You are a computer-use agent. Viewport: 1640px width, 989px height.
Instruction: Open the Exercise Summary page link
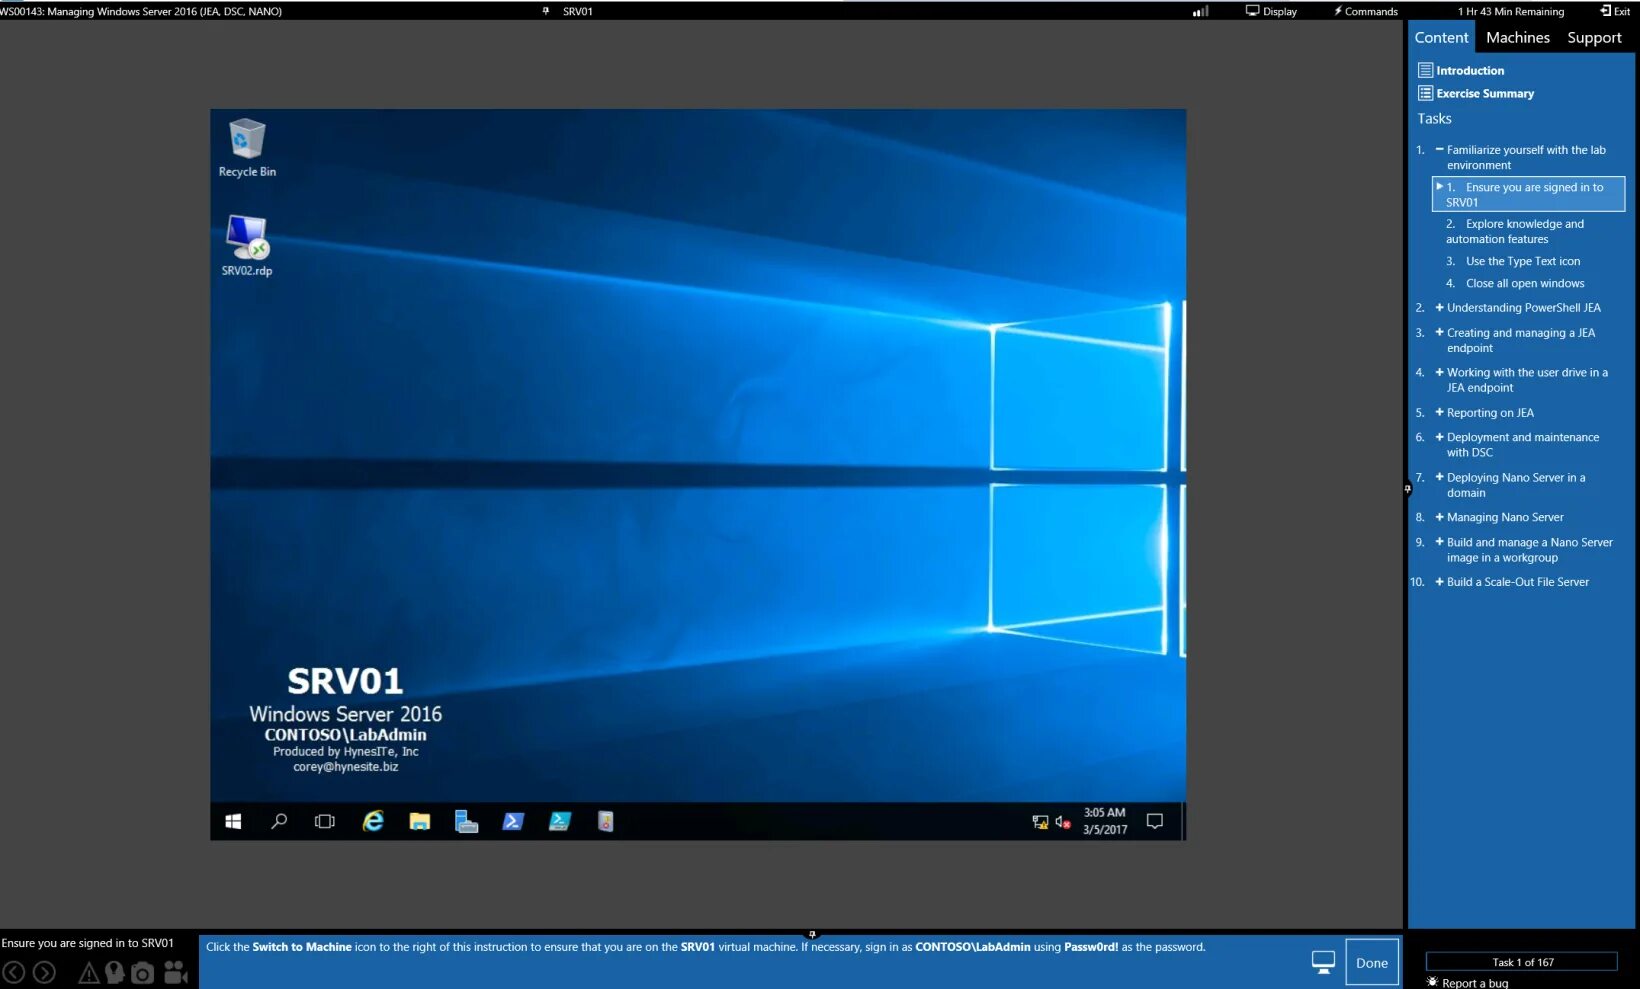pos(1485,94)
